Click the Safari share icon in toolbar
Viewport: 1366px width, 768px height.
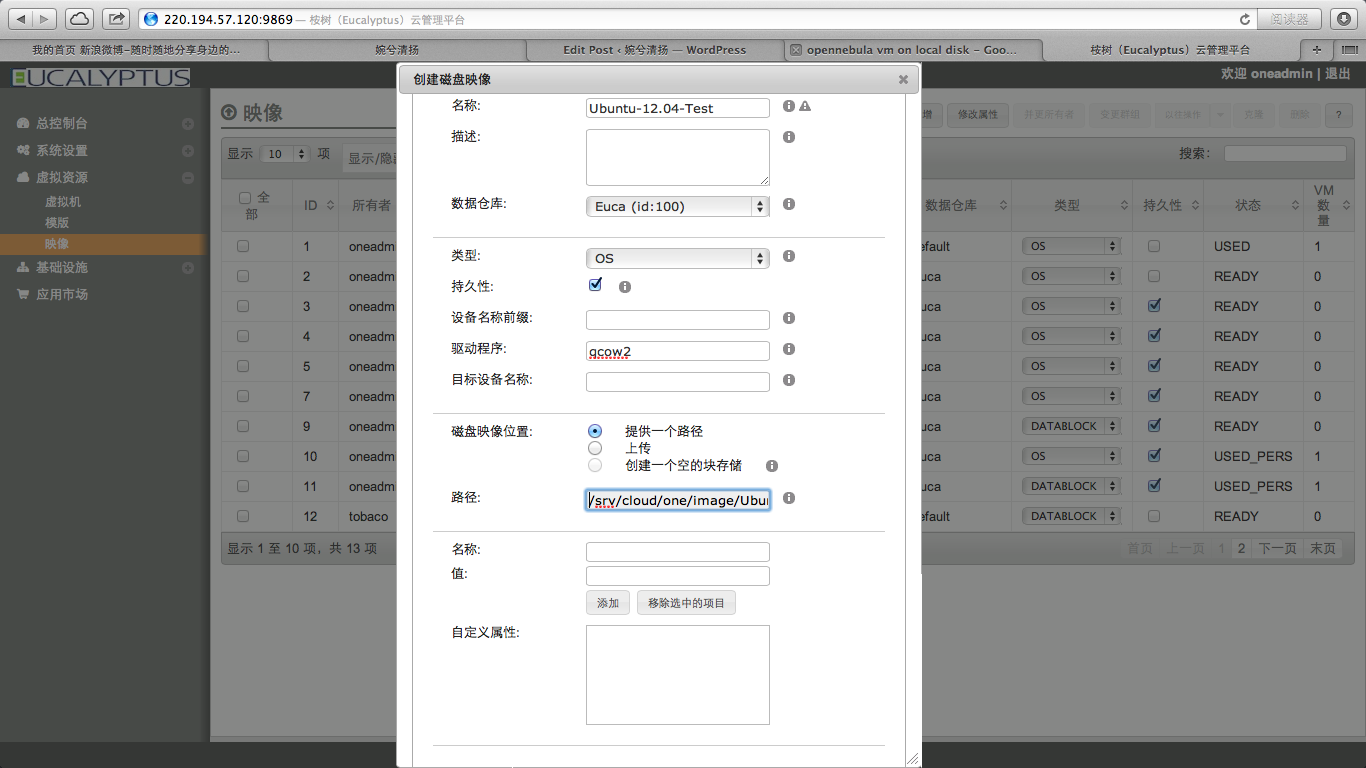click(x=117, y=18)
